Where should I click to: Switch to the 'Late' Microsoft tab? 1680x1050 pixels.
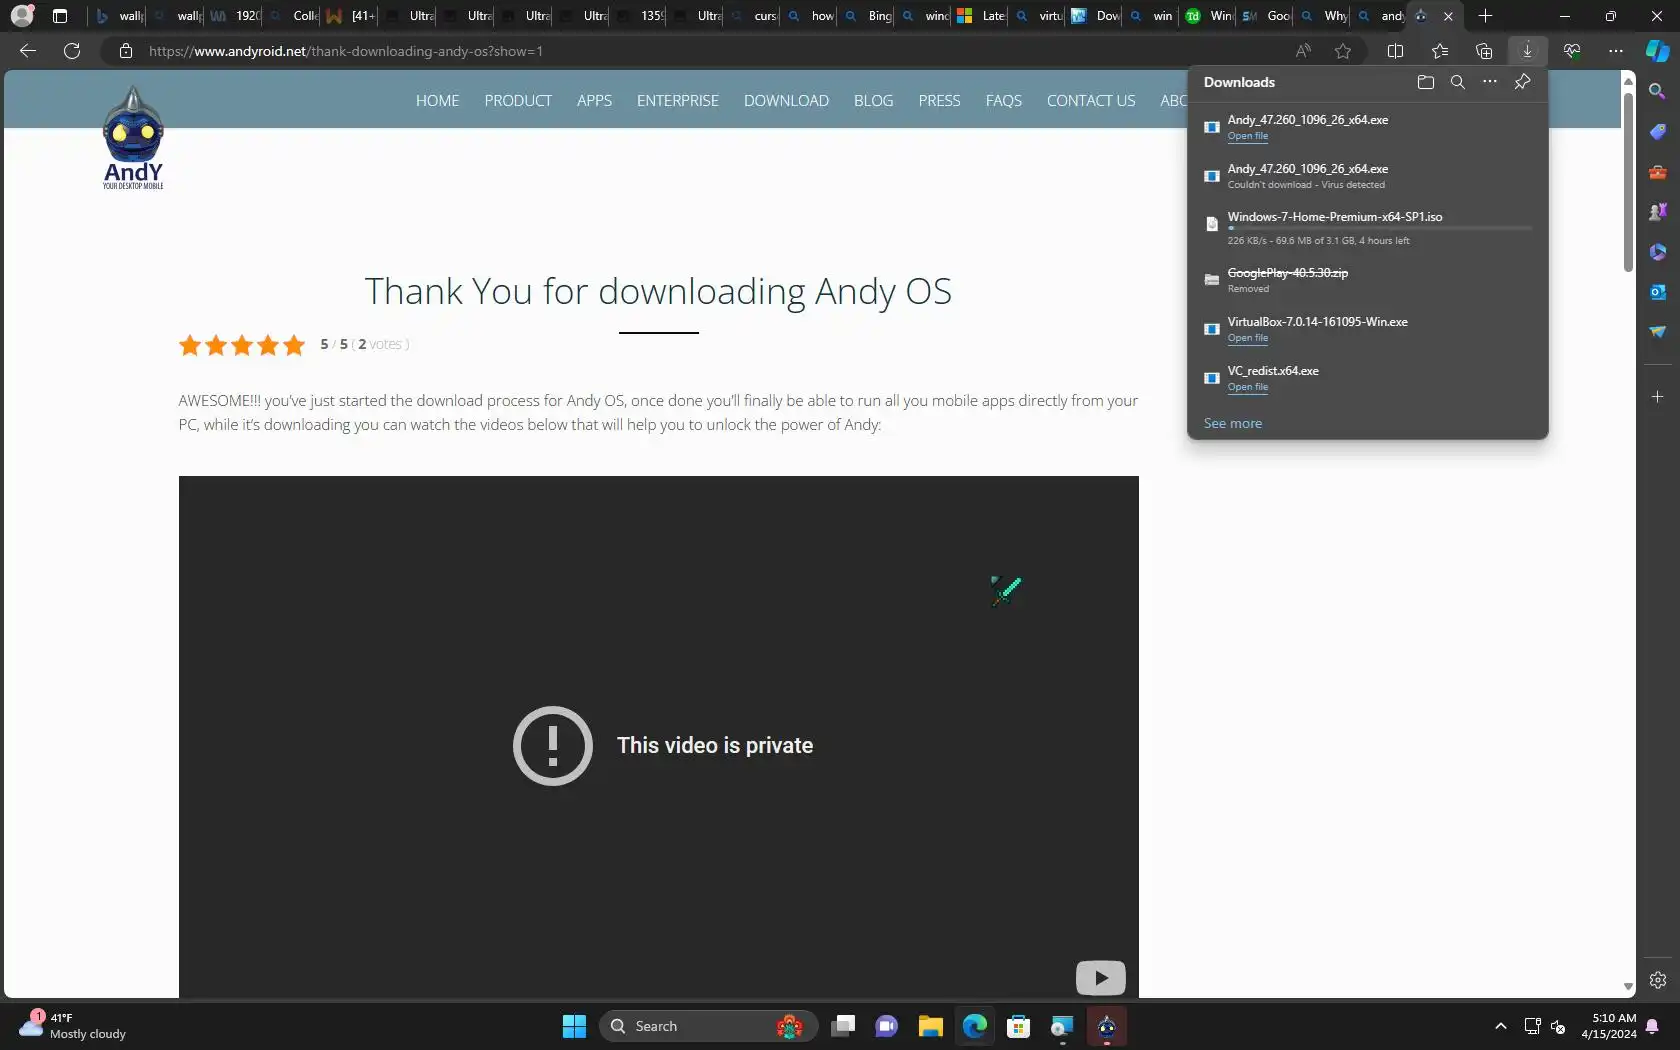[x=980, y=16]
